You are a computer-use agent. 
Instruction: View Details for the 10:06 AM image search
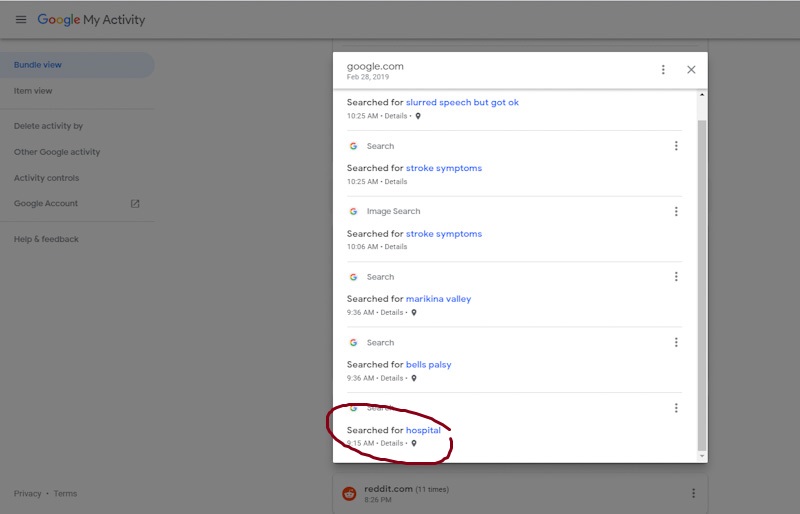coord(396,247)
